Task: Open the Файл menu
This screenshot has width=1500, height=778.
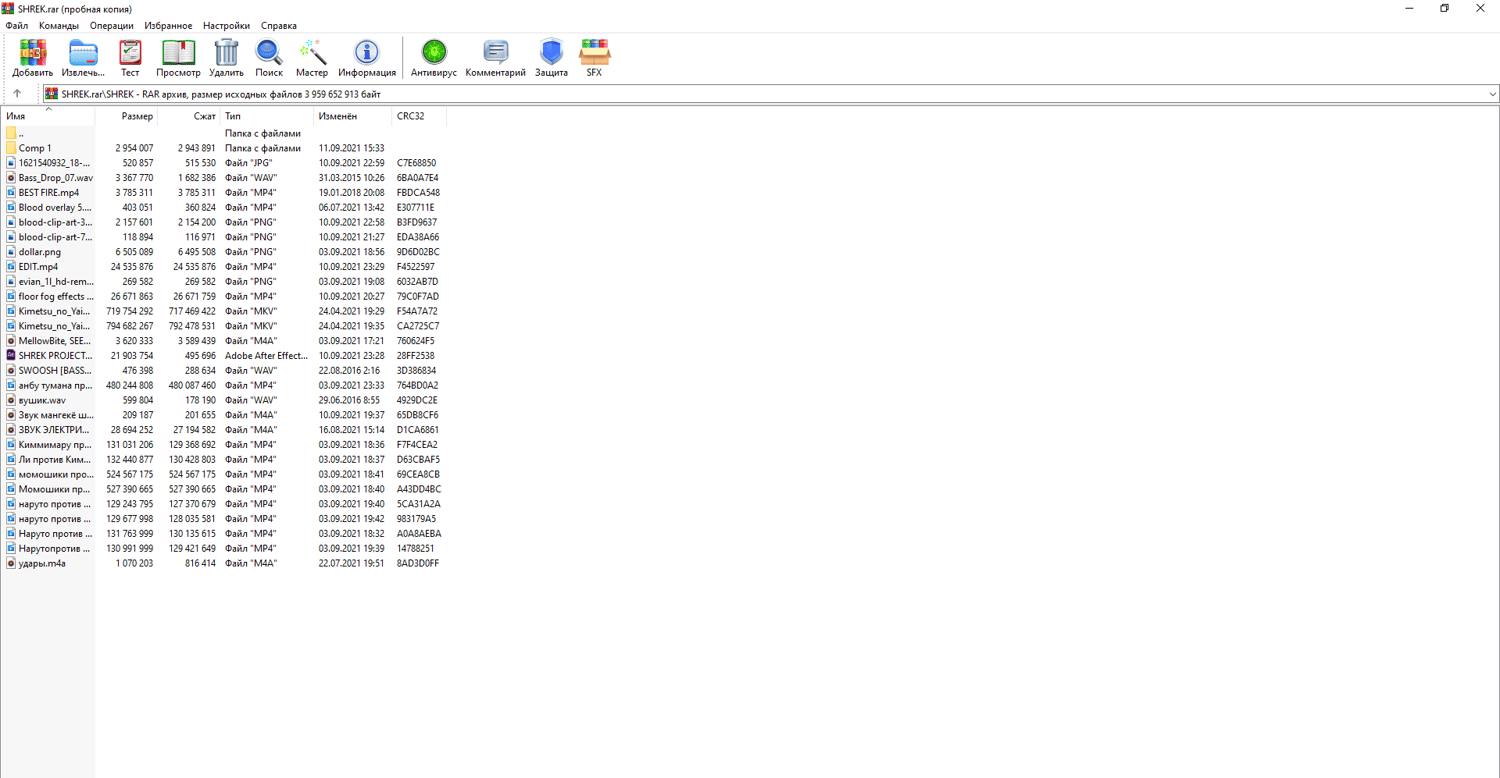Action: [x=17, y=26]
